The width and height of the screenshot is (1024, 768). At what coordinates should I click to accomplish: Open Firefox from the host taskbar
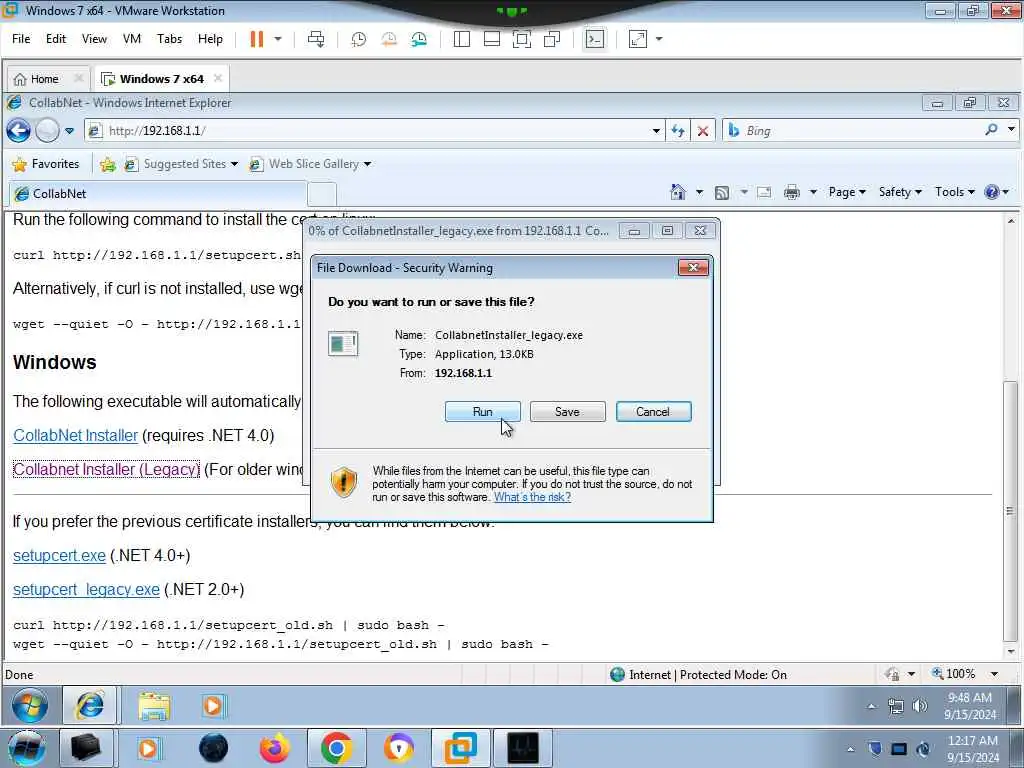pos(274,748)
